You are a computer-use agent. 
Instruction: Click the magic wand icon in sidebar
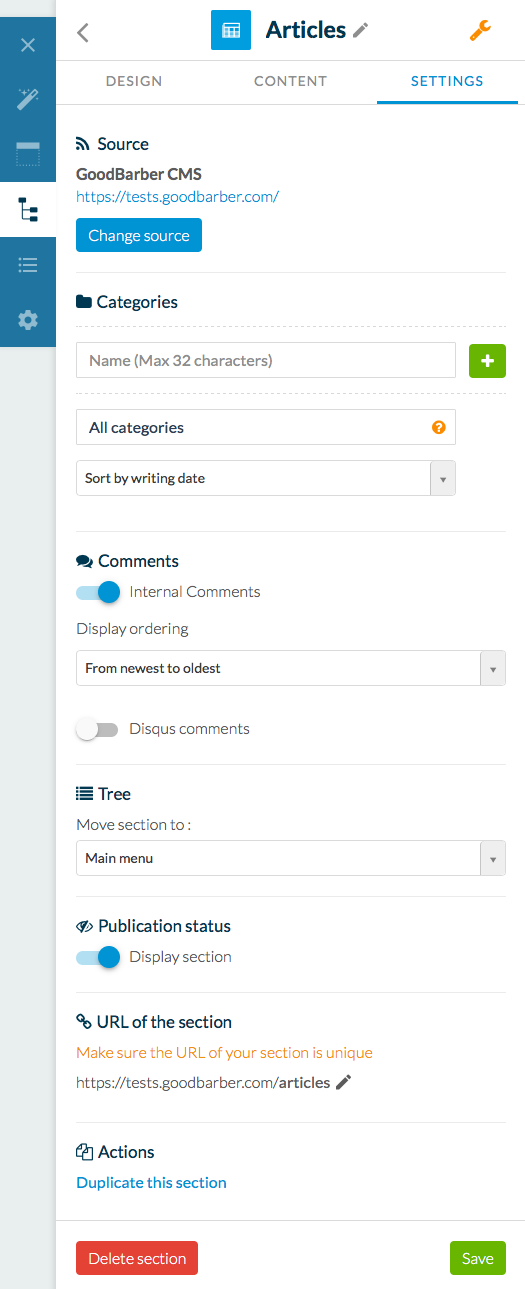[x=28, y=99]
